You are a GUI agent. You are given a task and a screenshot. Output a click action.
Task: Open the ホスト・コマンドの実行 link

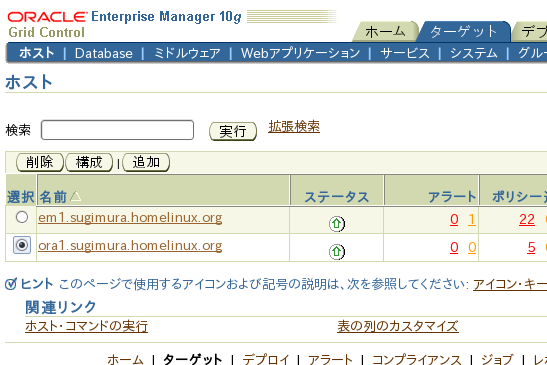pos(87,326)
